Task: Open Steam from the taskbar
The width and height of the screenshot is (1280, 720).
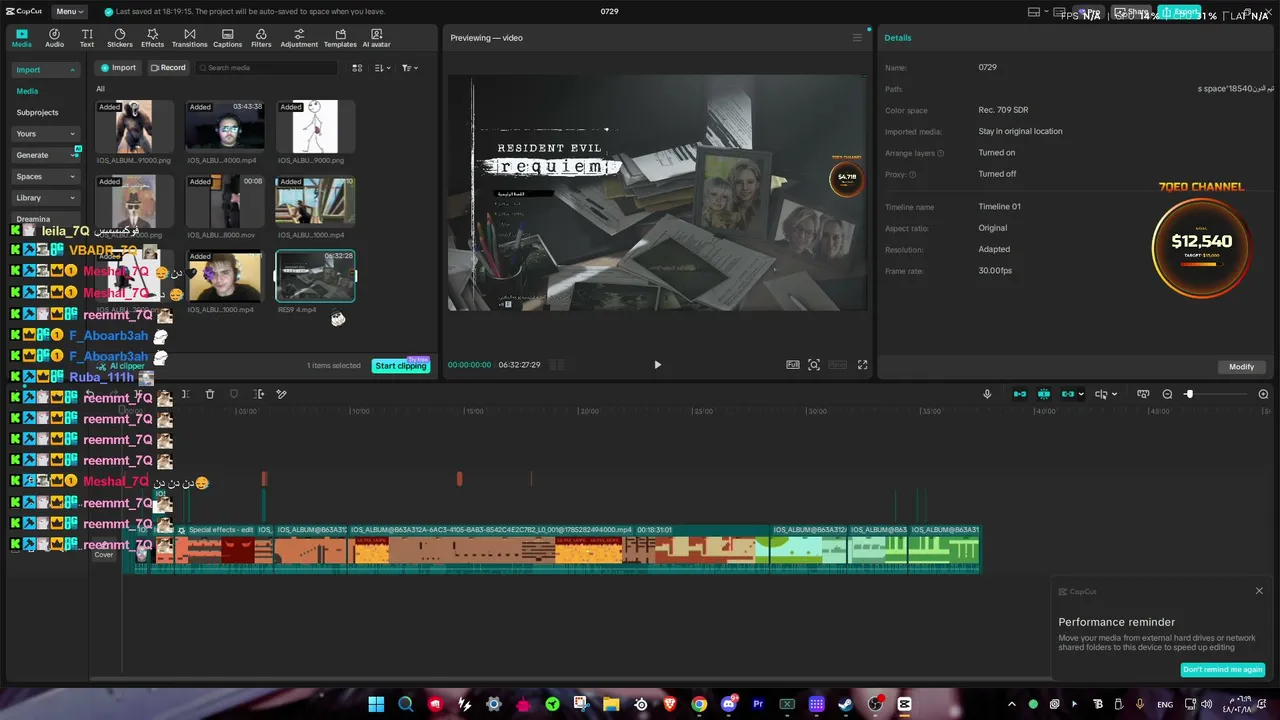Action: click(846, 705)
